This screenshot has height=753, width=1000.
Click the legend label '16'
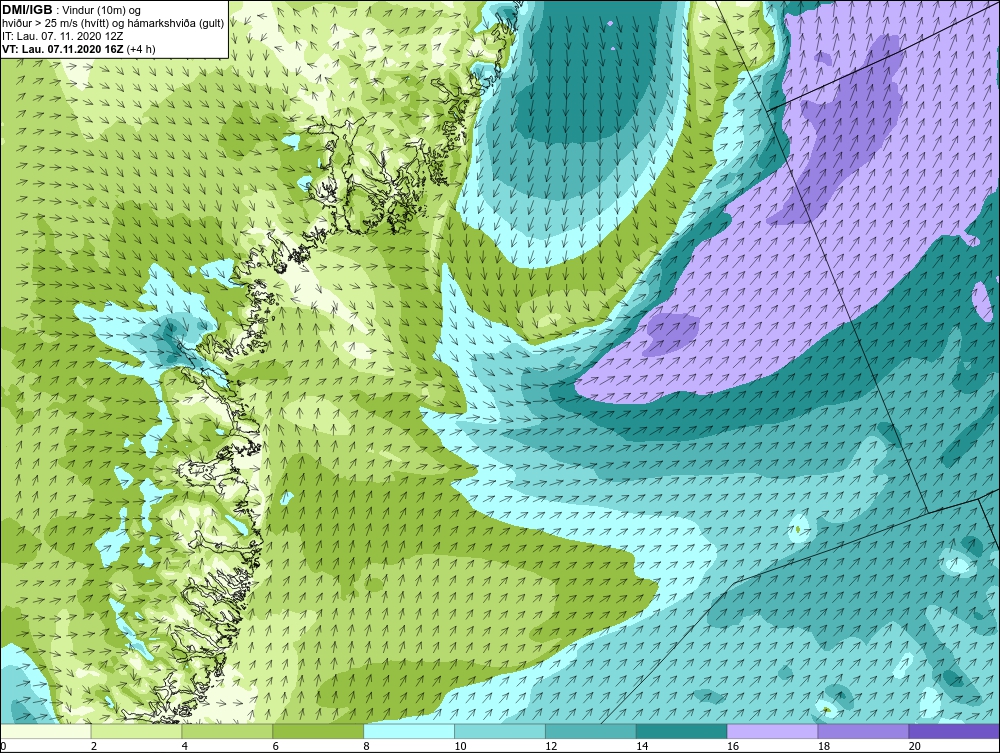[732, 746]
